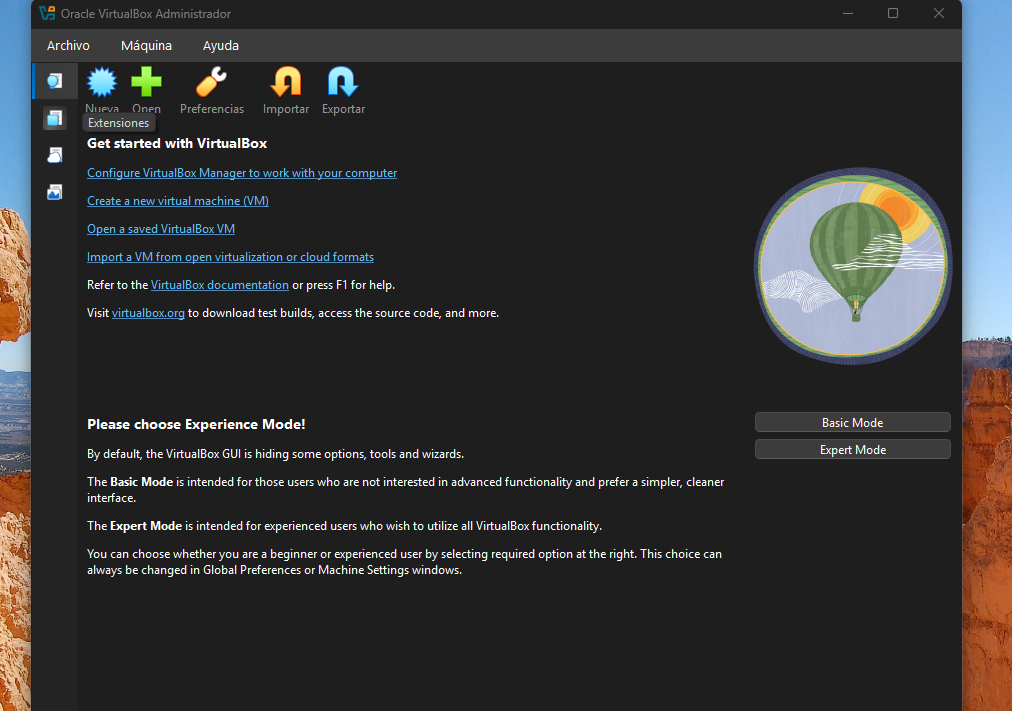Click Import a VM from open virtualization link
Screen dimensions: 1012x711
(x=230, y=257)
